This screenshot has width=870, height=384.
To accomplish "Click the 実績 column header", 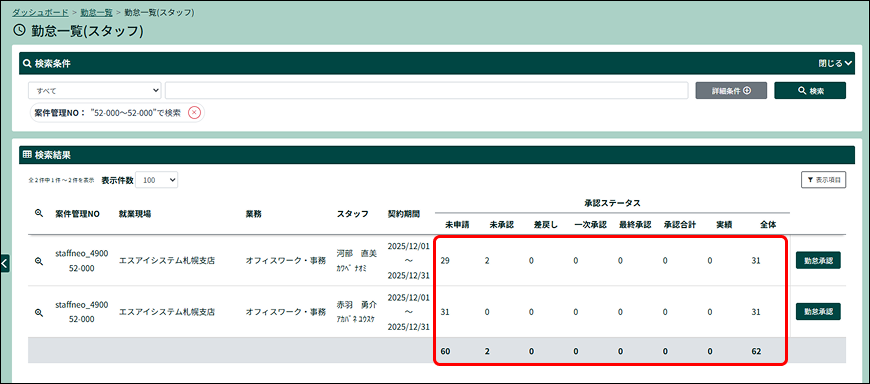I will (x=724, y=225).
